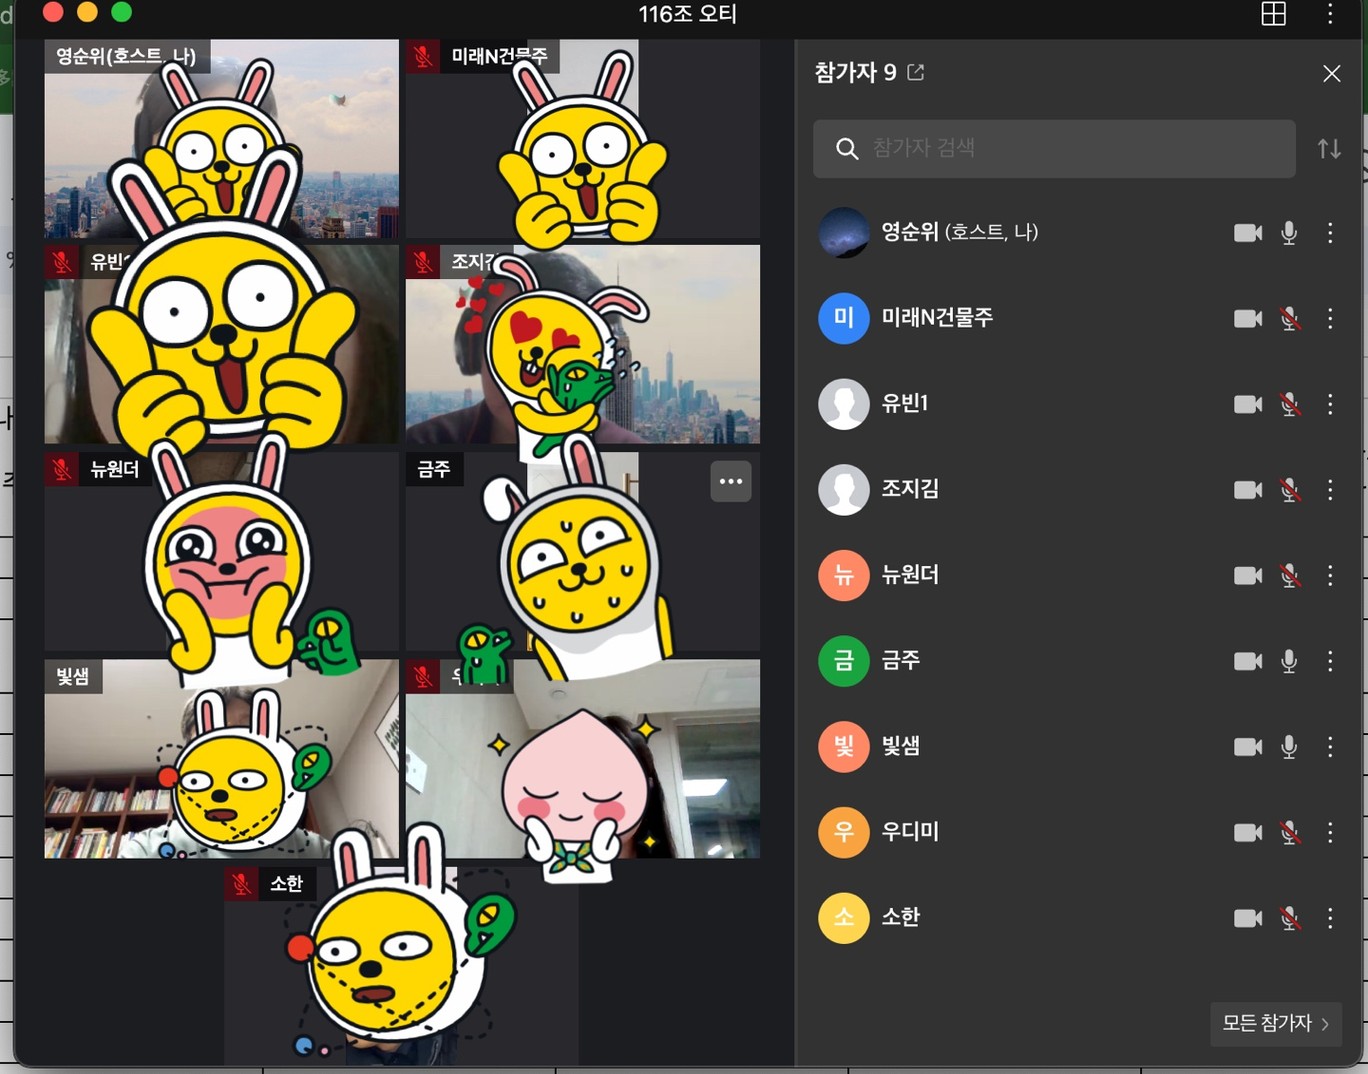
Task: Open more options for 미래N건물주
Action: click(1329, 319)
